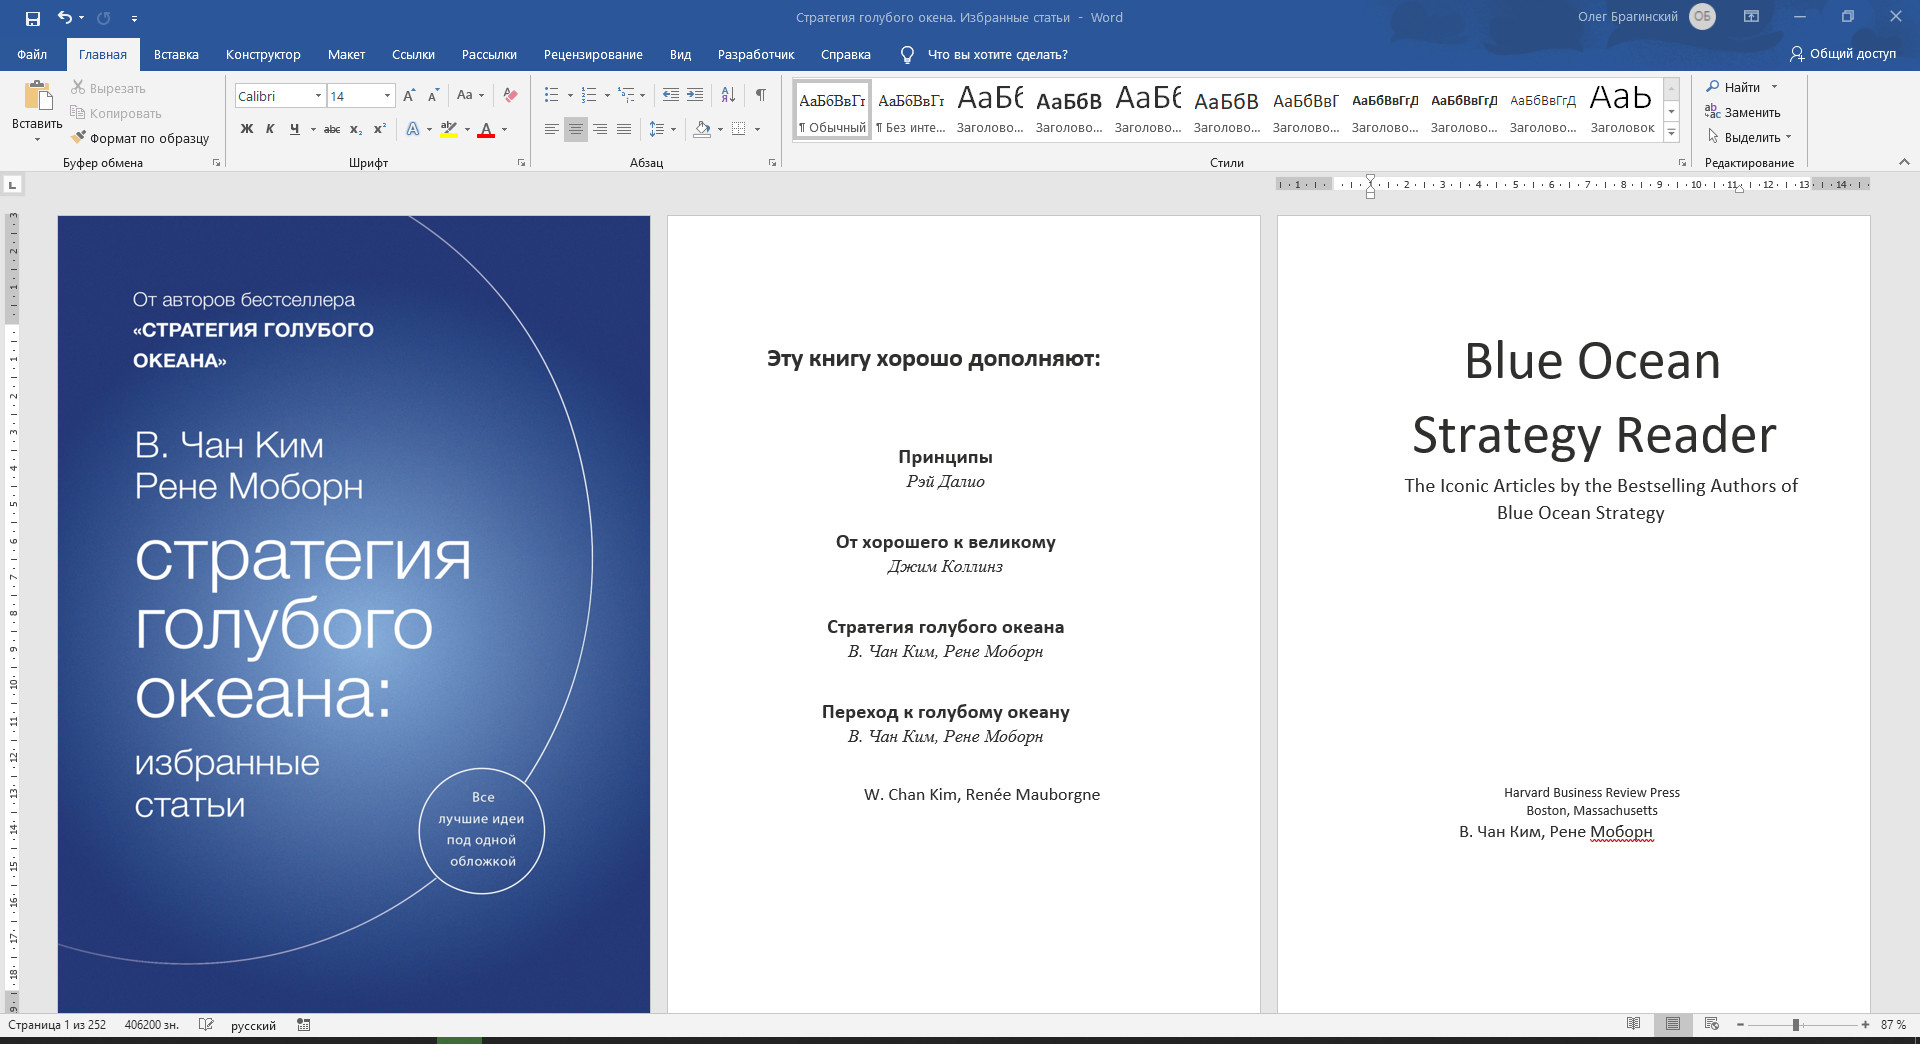The image size is (1927, 1044).
Task: Increase indent of the paragraph
Action: tap(695, 96)
